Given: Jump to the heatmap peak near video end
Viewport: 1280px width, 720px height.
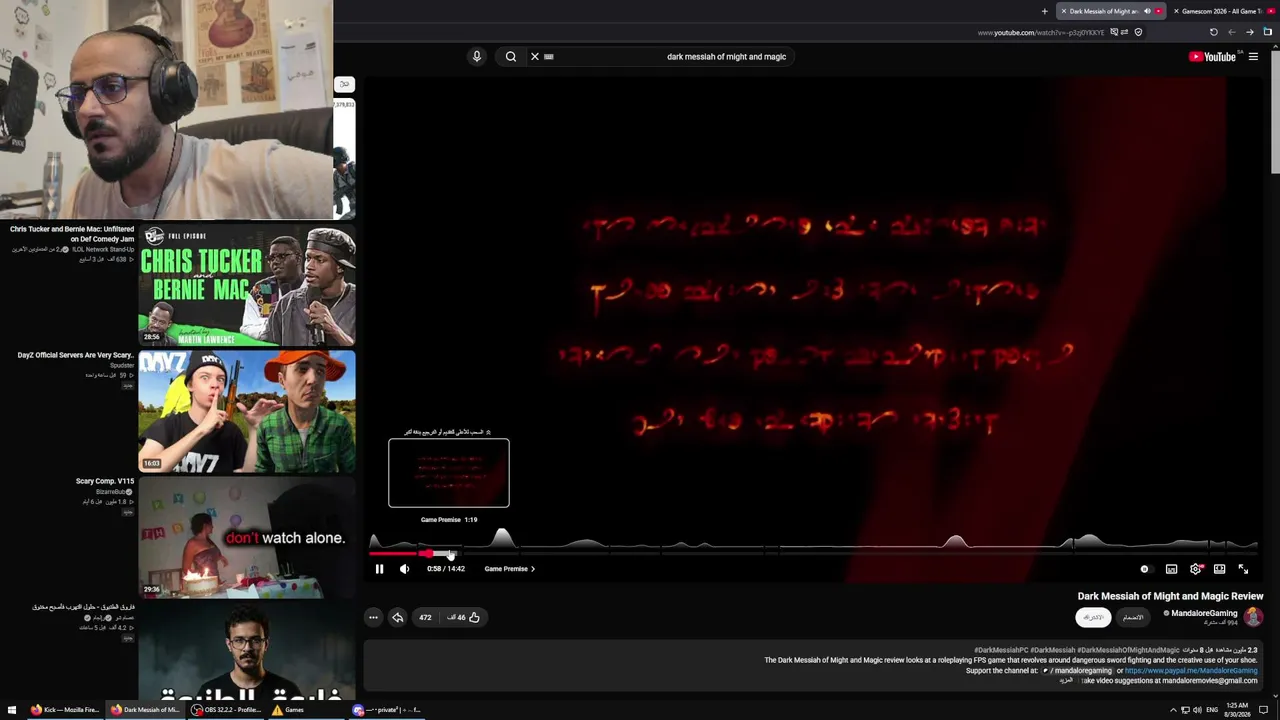Looking at the screenshot, I should pos(1087,541).
